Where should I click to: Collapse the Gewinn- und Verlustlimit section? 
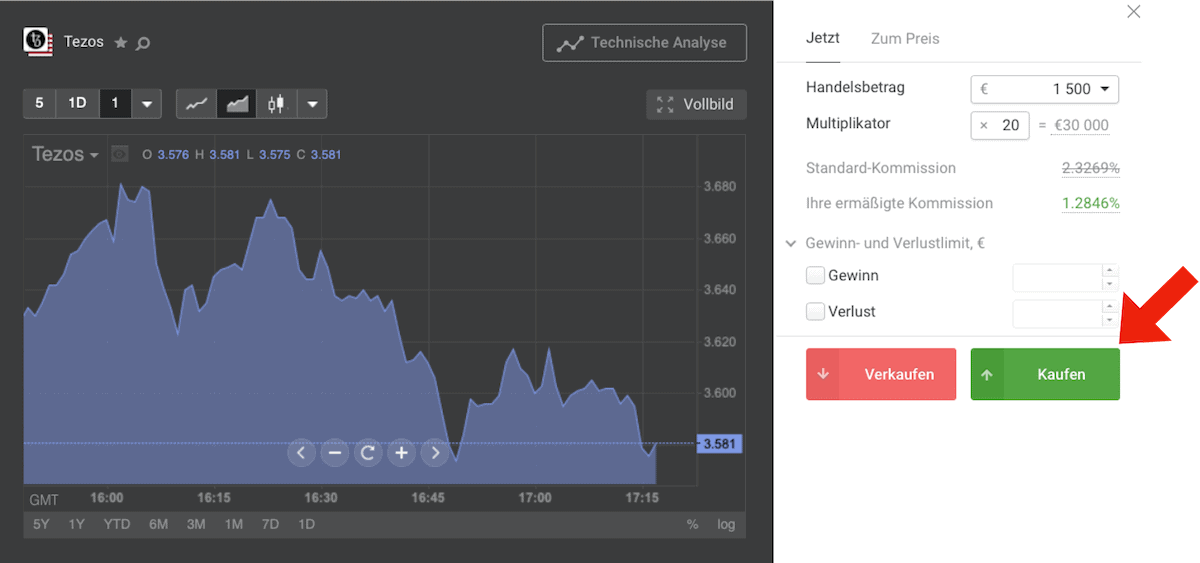click(791, 243)
